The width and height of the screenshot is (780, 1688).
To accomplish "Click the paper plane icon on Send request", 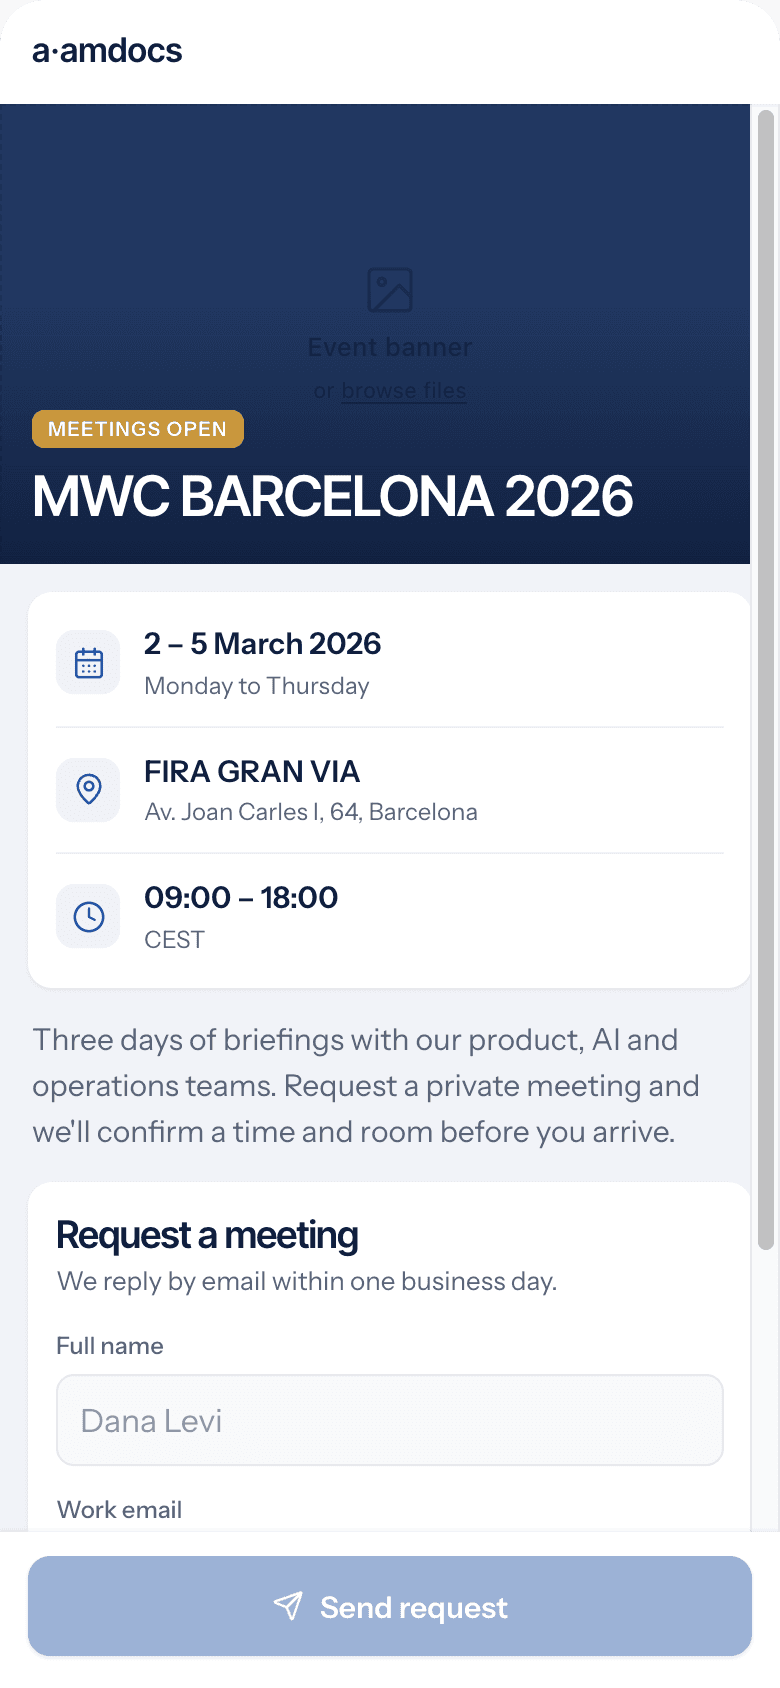I will [288, 1606].
